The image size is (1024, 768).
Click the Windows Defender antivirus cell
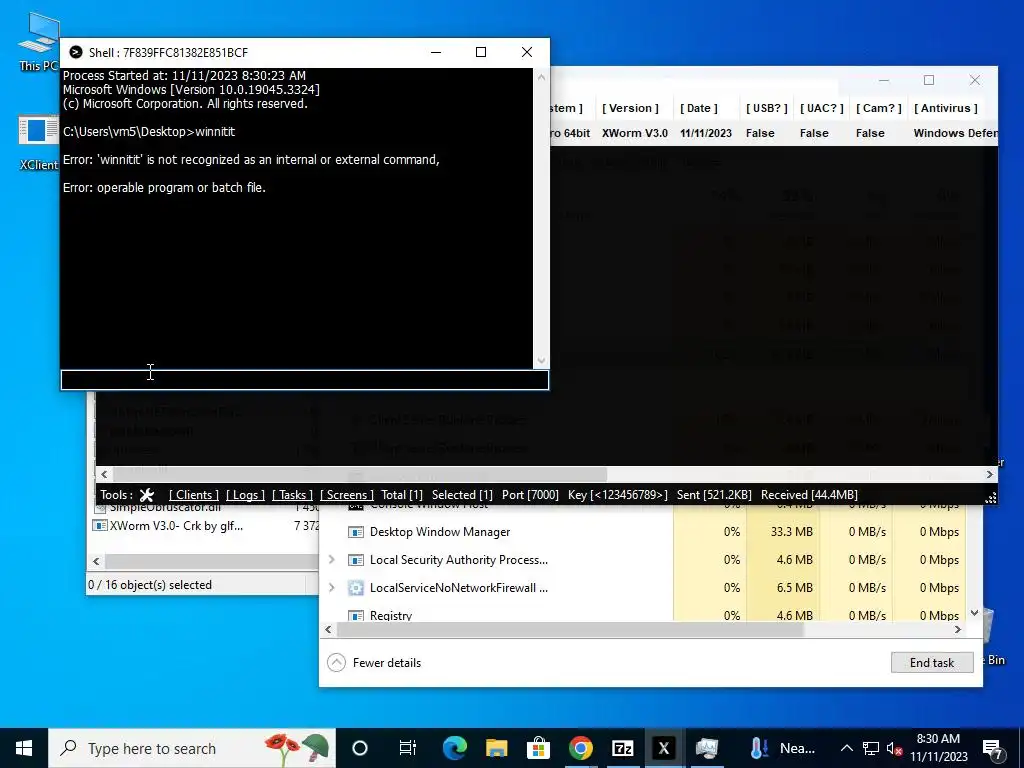point(955,133)
